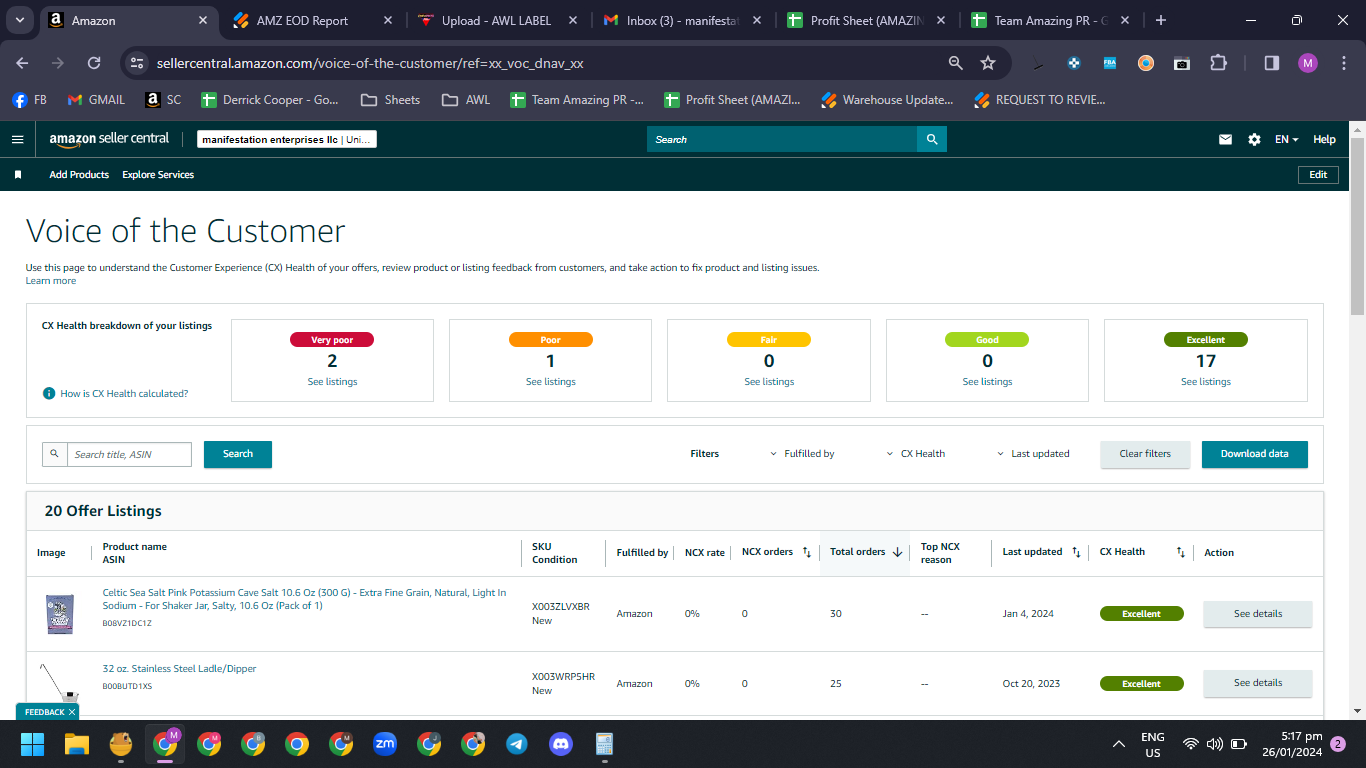The height and width of the screenshot is (768, 1366).
Task: Open the AWL bookmarks folder
Action: [466, 100]
